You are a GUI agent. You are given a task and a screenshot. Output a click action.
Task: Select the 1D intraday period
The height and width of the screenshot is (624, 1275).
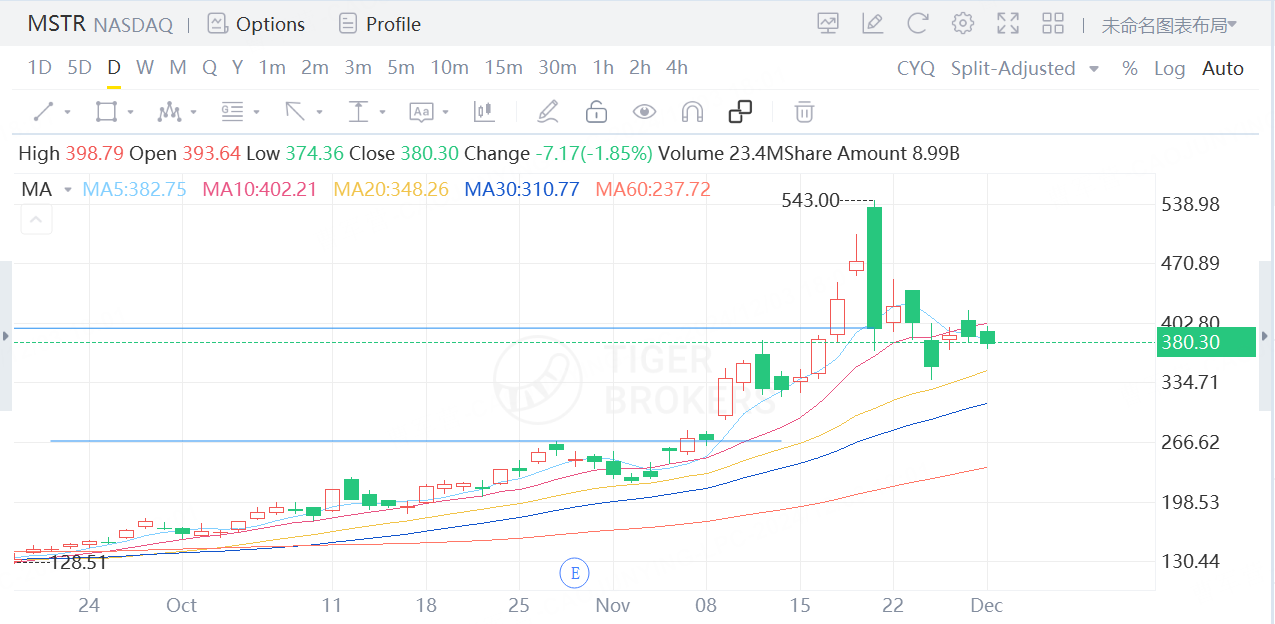(x=39, y=68)
